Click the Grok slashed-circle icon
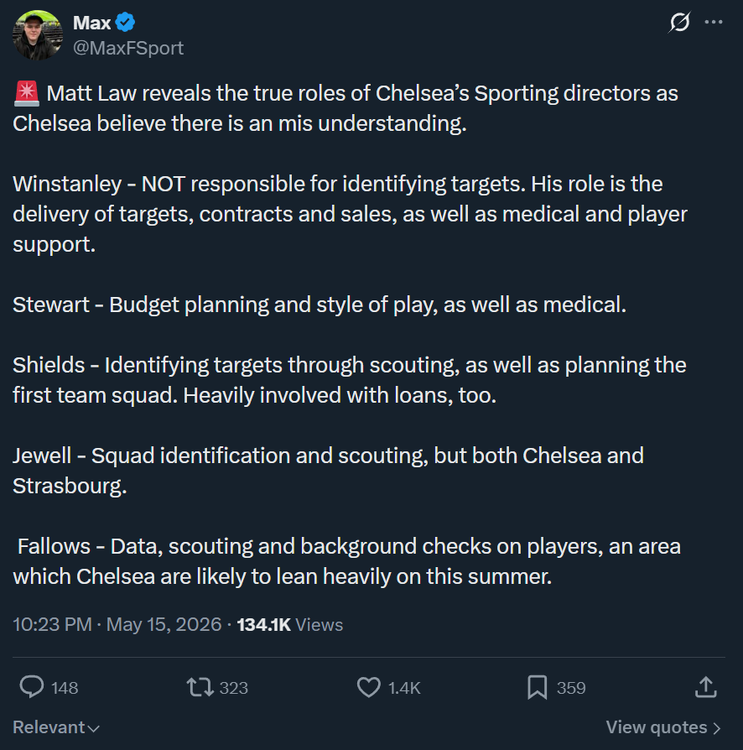The image size is (743, 750). coord(679,22)
